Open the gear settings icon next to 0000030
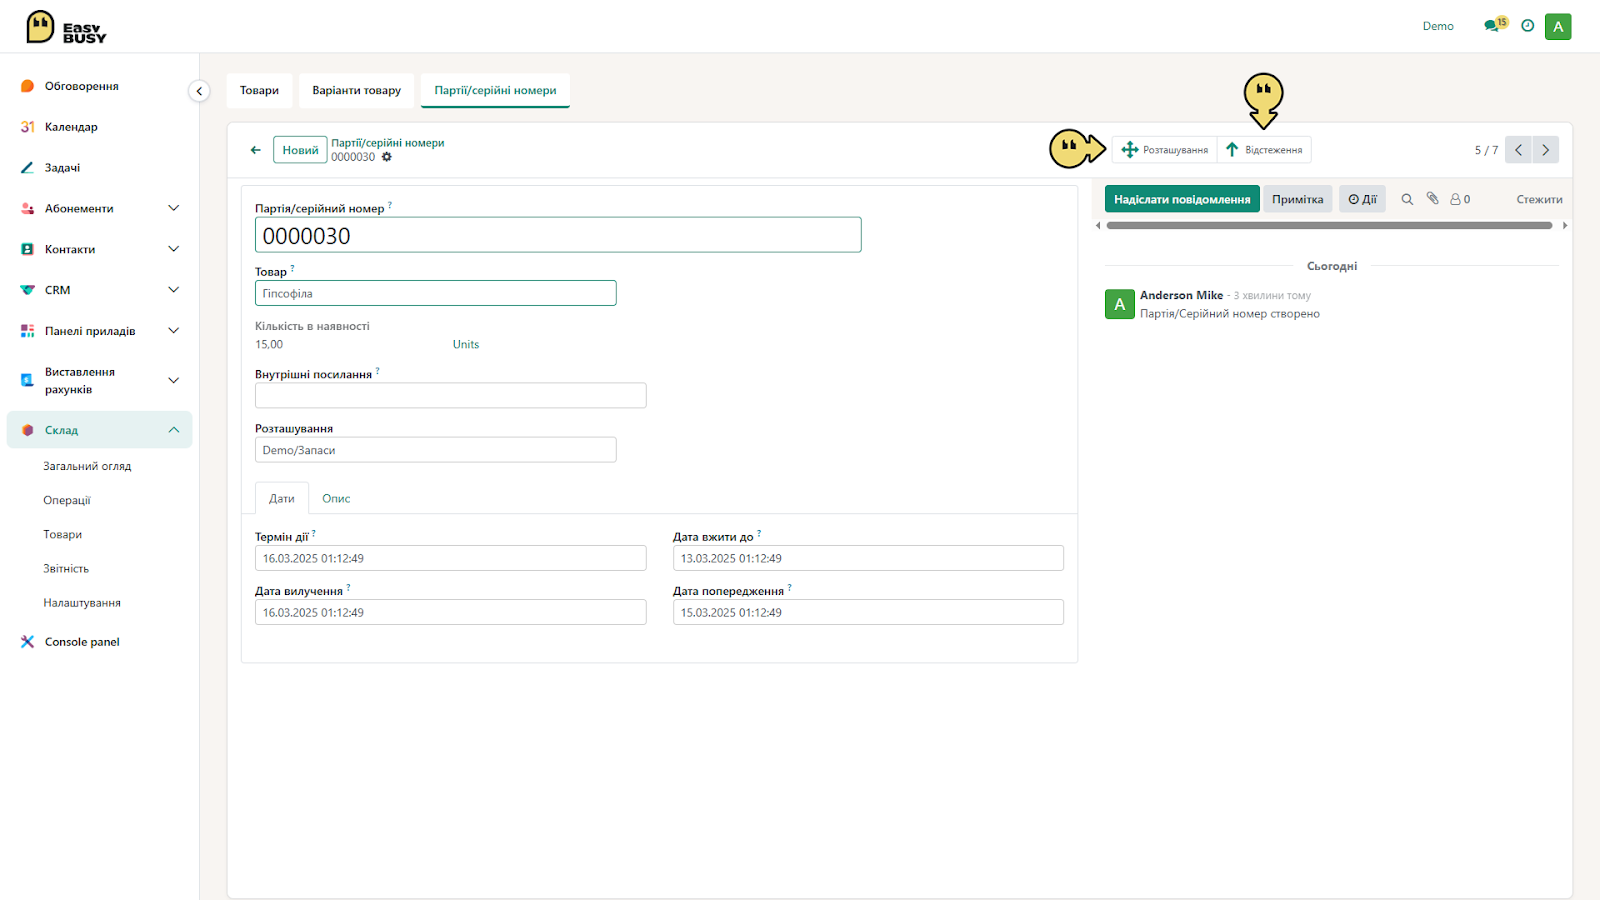 pos(387,157)
